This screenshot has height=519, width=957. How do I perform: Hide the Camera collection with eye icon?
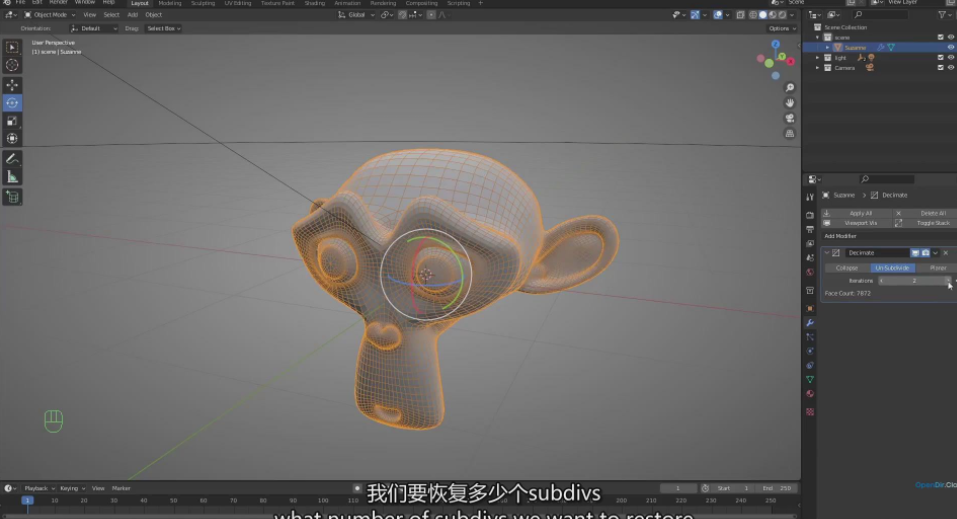pyautogui.click(x=950, y=68)
